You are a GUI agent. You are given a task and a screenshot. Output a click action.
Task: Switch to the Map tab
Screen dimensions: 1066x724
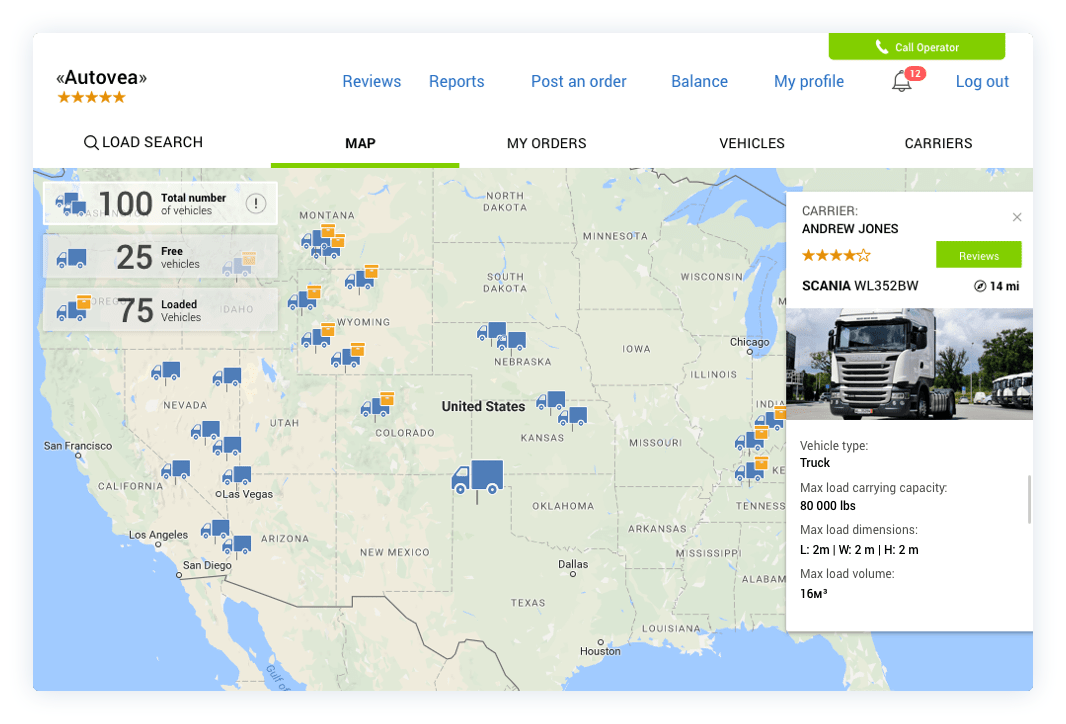point(360,143)
